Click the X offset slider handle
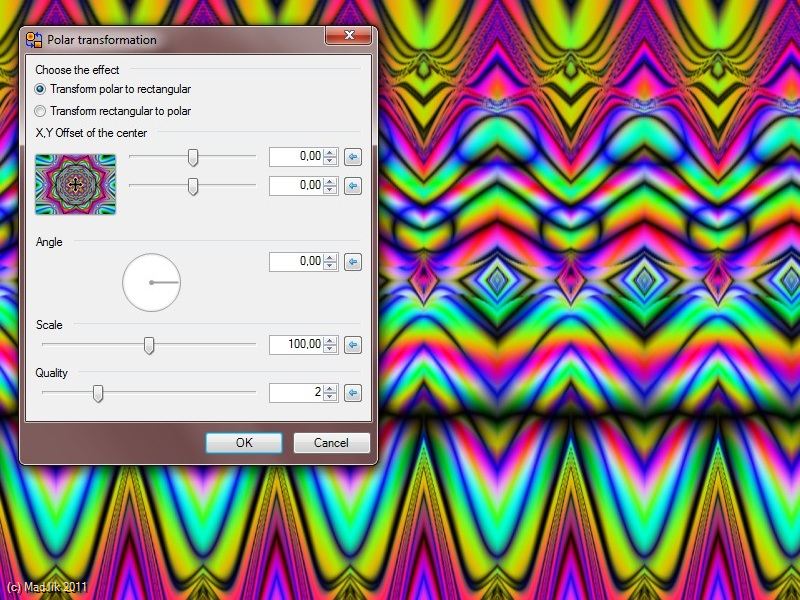Image resolution: width=800 pixels, height=600 pixels. 193,158
